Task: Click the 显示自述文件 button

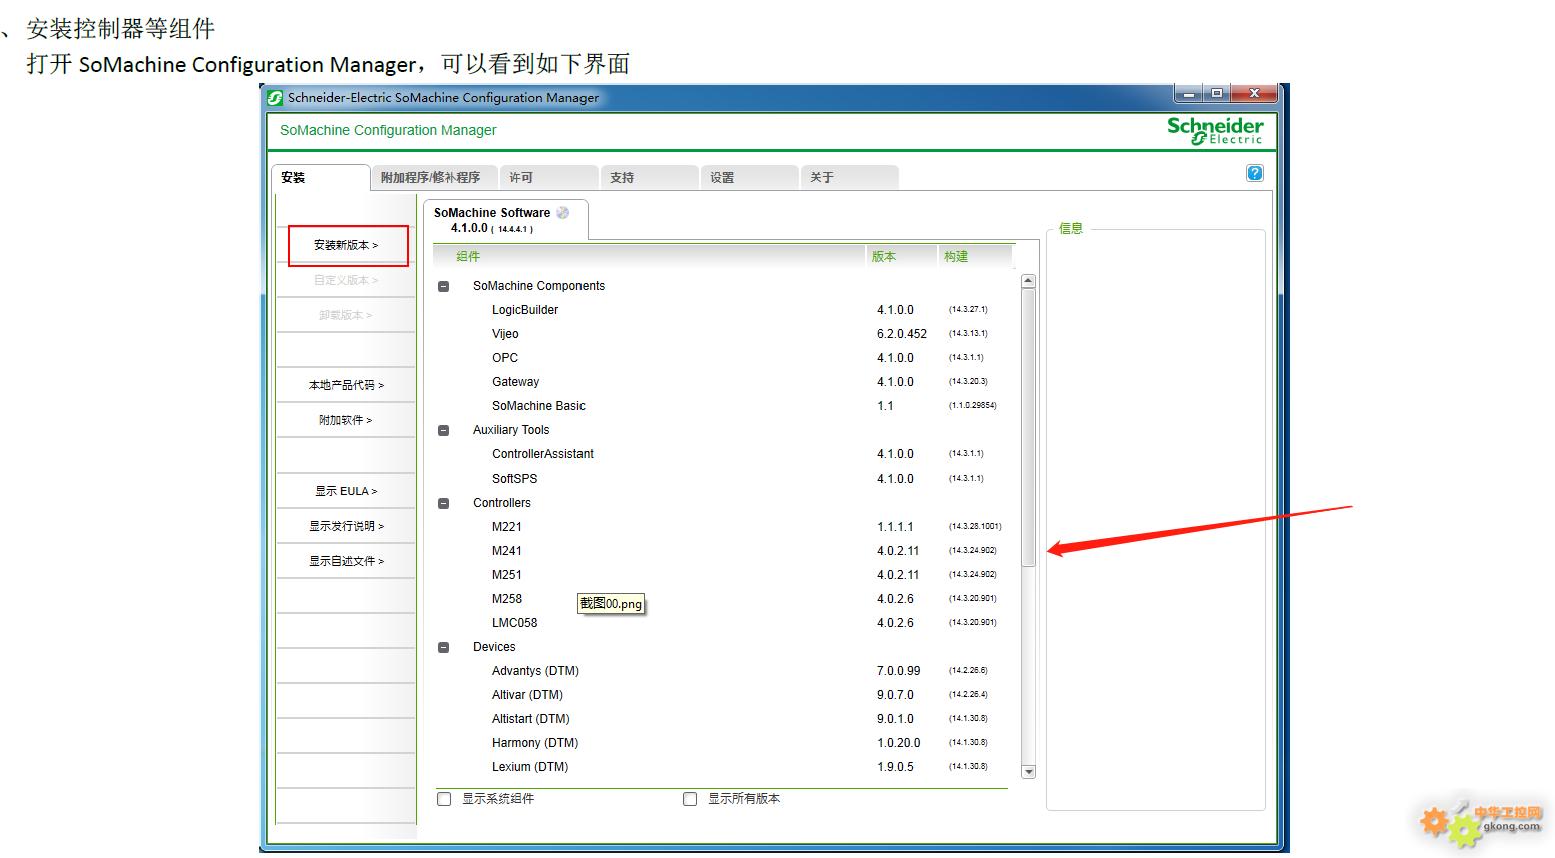Action: coord(346,561)
